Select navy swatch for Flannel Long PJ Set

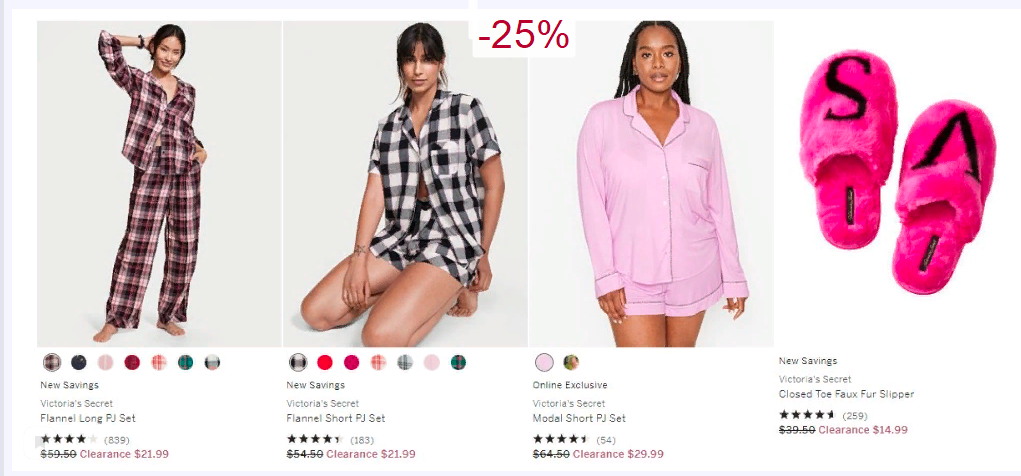pyautogui.click(x=79, y=362)
